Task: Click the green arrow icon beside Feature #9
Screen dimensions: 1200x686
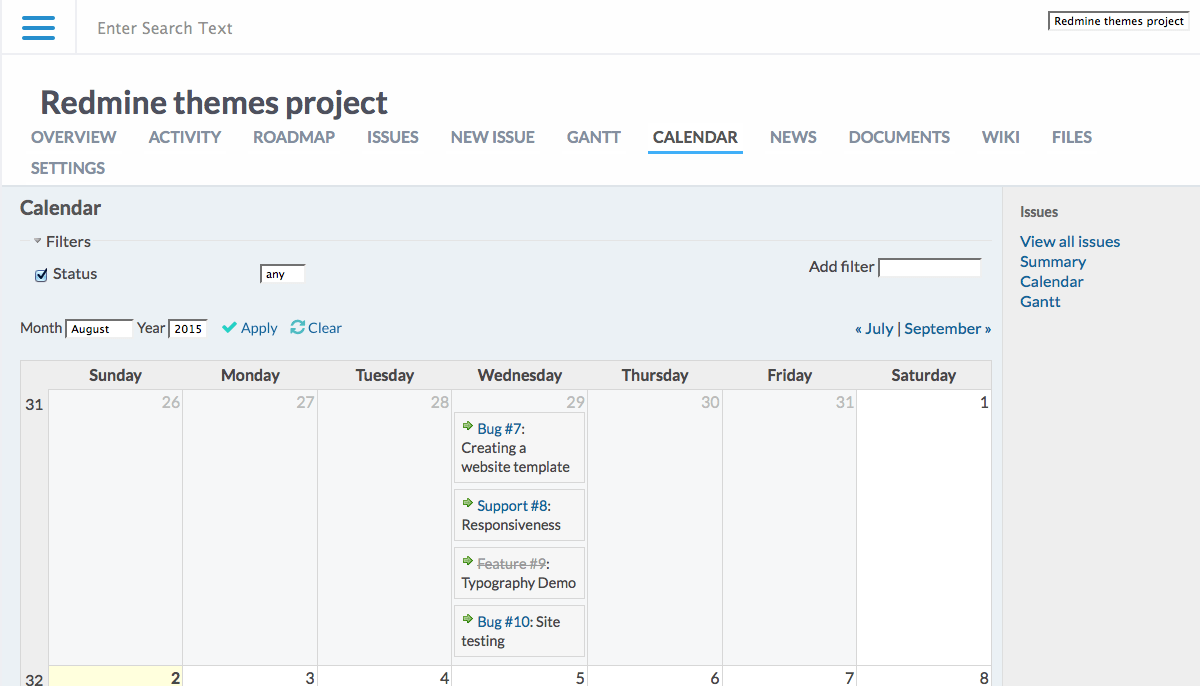Action: (x=467, y=561)
